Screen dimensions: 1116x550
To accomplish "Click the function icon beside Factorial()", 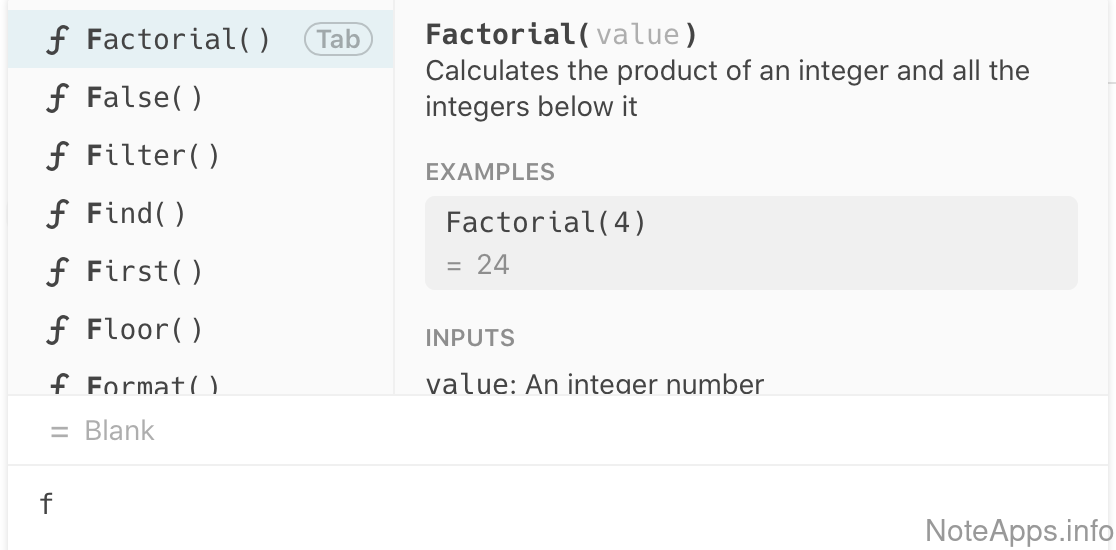I will [x=58, y=41].
